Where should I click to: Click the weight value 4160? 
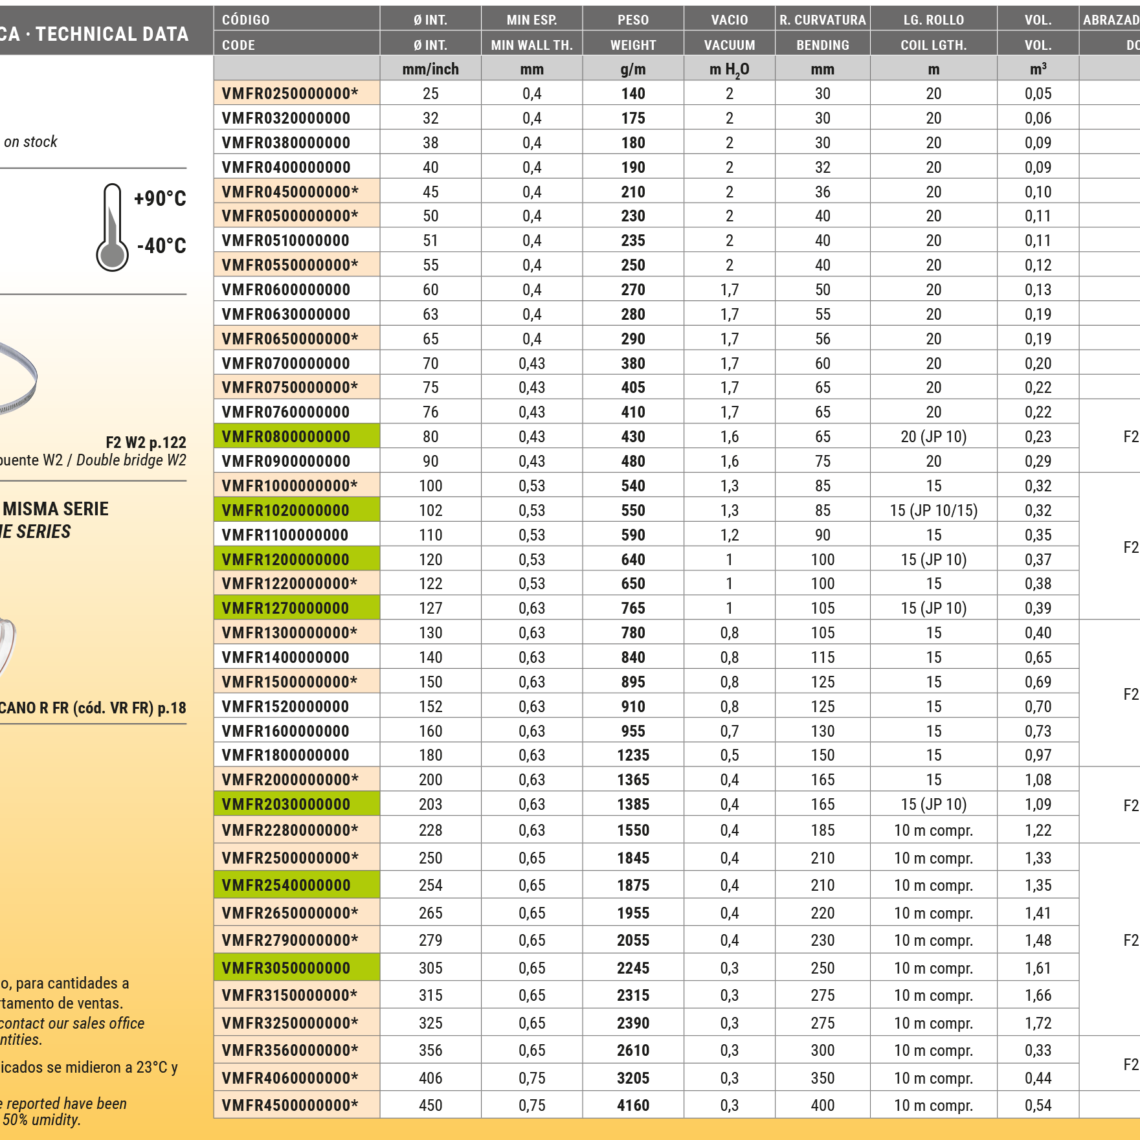pos(633,1106)
